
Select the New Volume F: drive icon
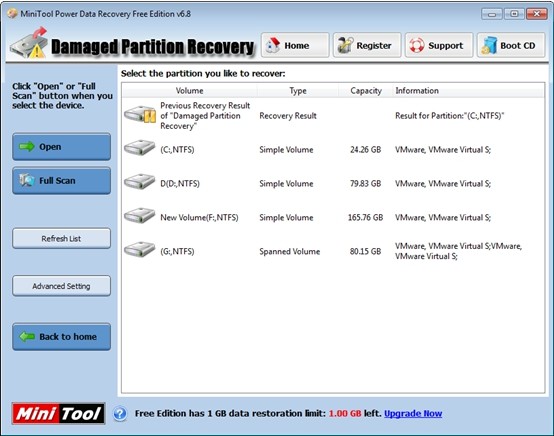140,215
